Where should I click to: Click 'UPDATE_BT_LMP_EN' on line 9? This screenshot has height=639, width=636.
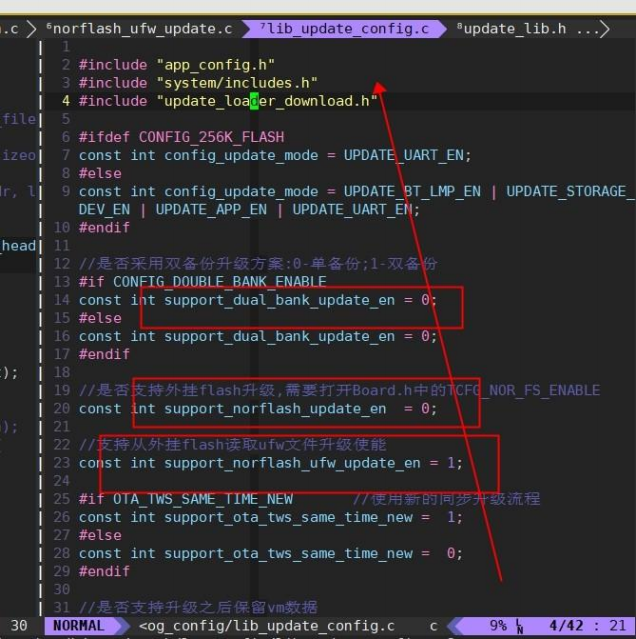pyautogui.click(x=412, y=192)
